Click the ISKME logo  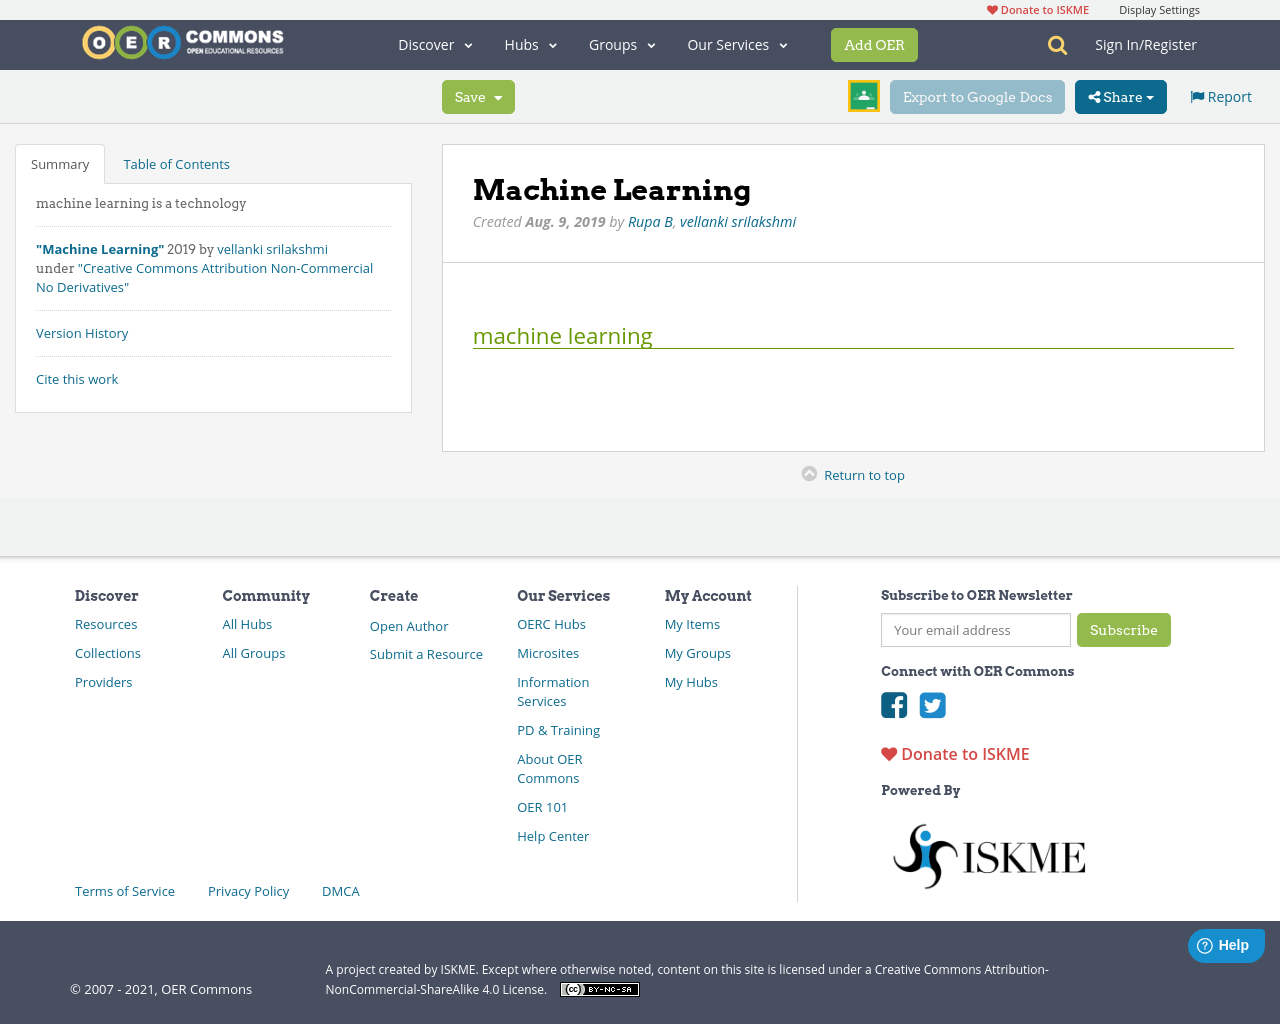988,856
